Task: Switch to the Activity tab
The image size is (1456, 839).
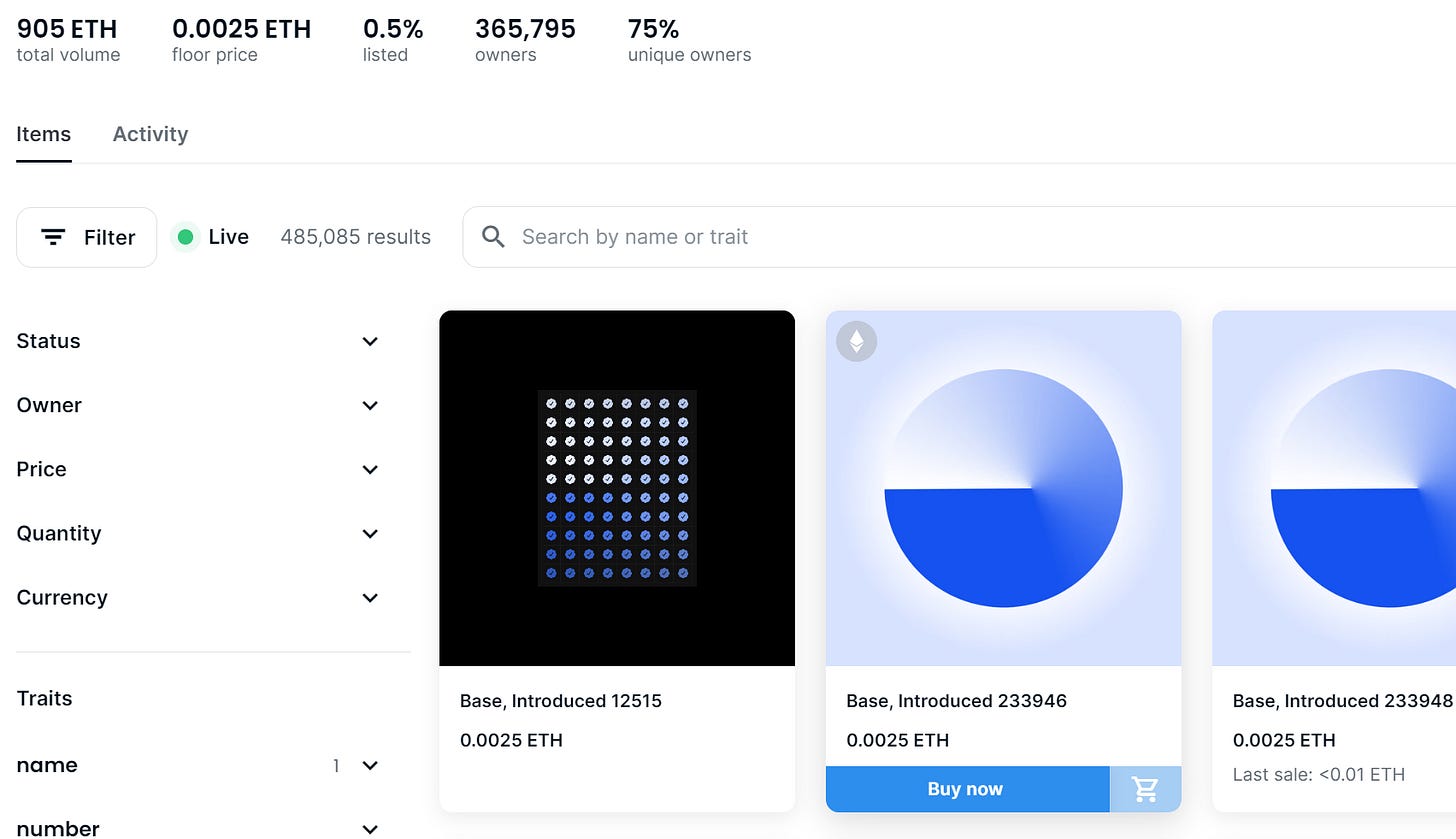Action: (x=150, y=134)
